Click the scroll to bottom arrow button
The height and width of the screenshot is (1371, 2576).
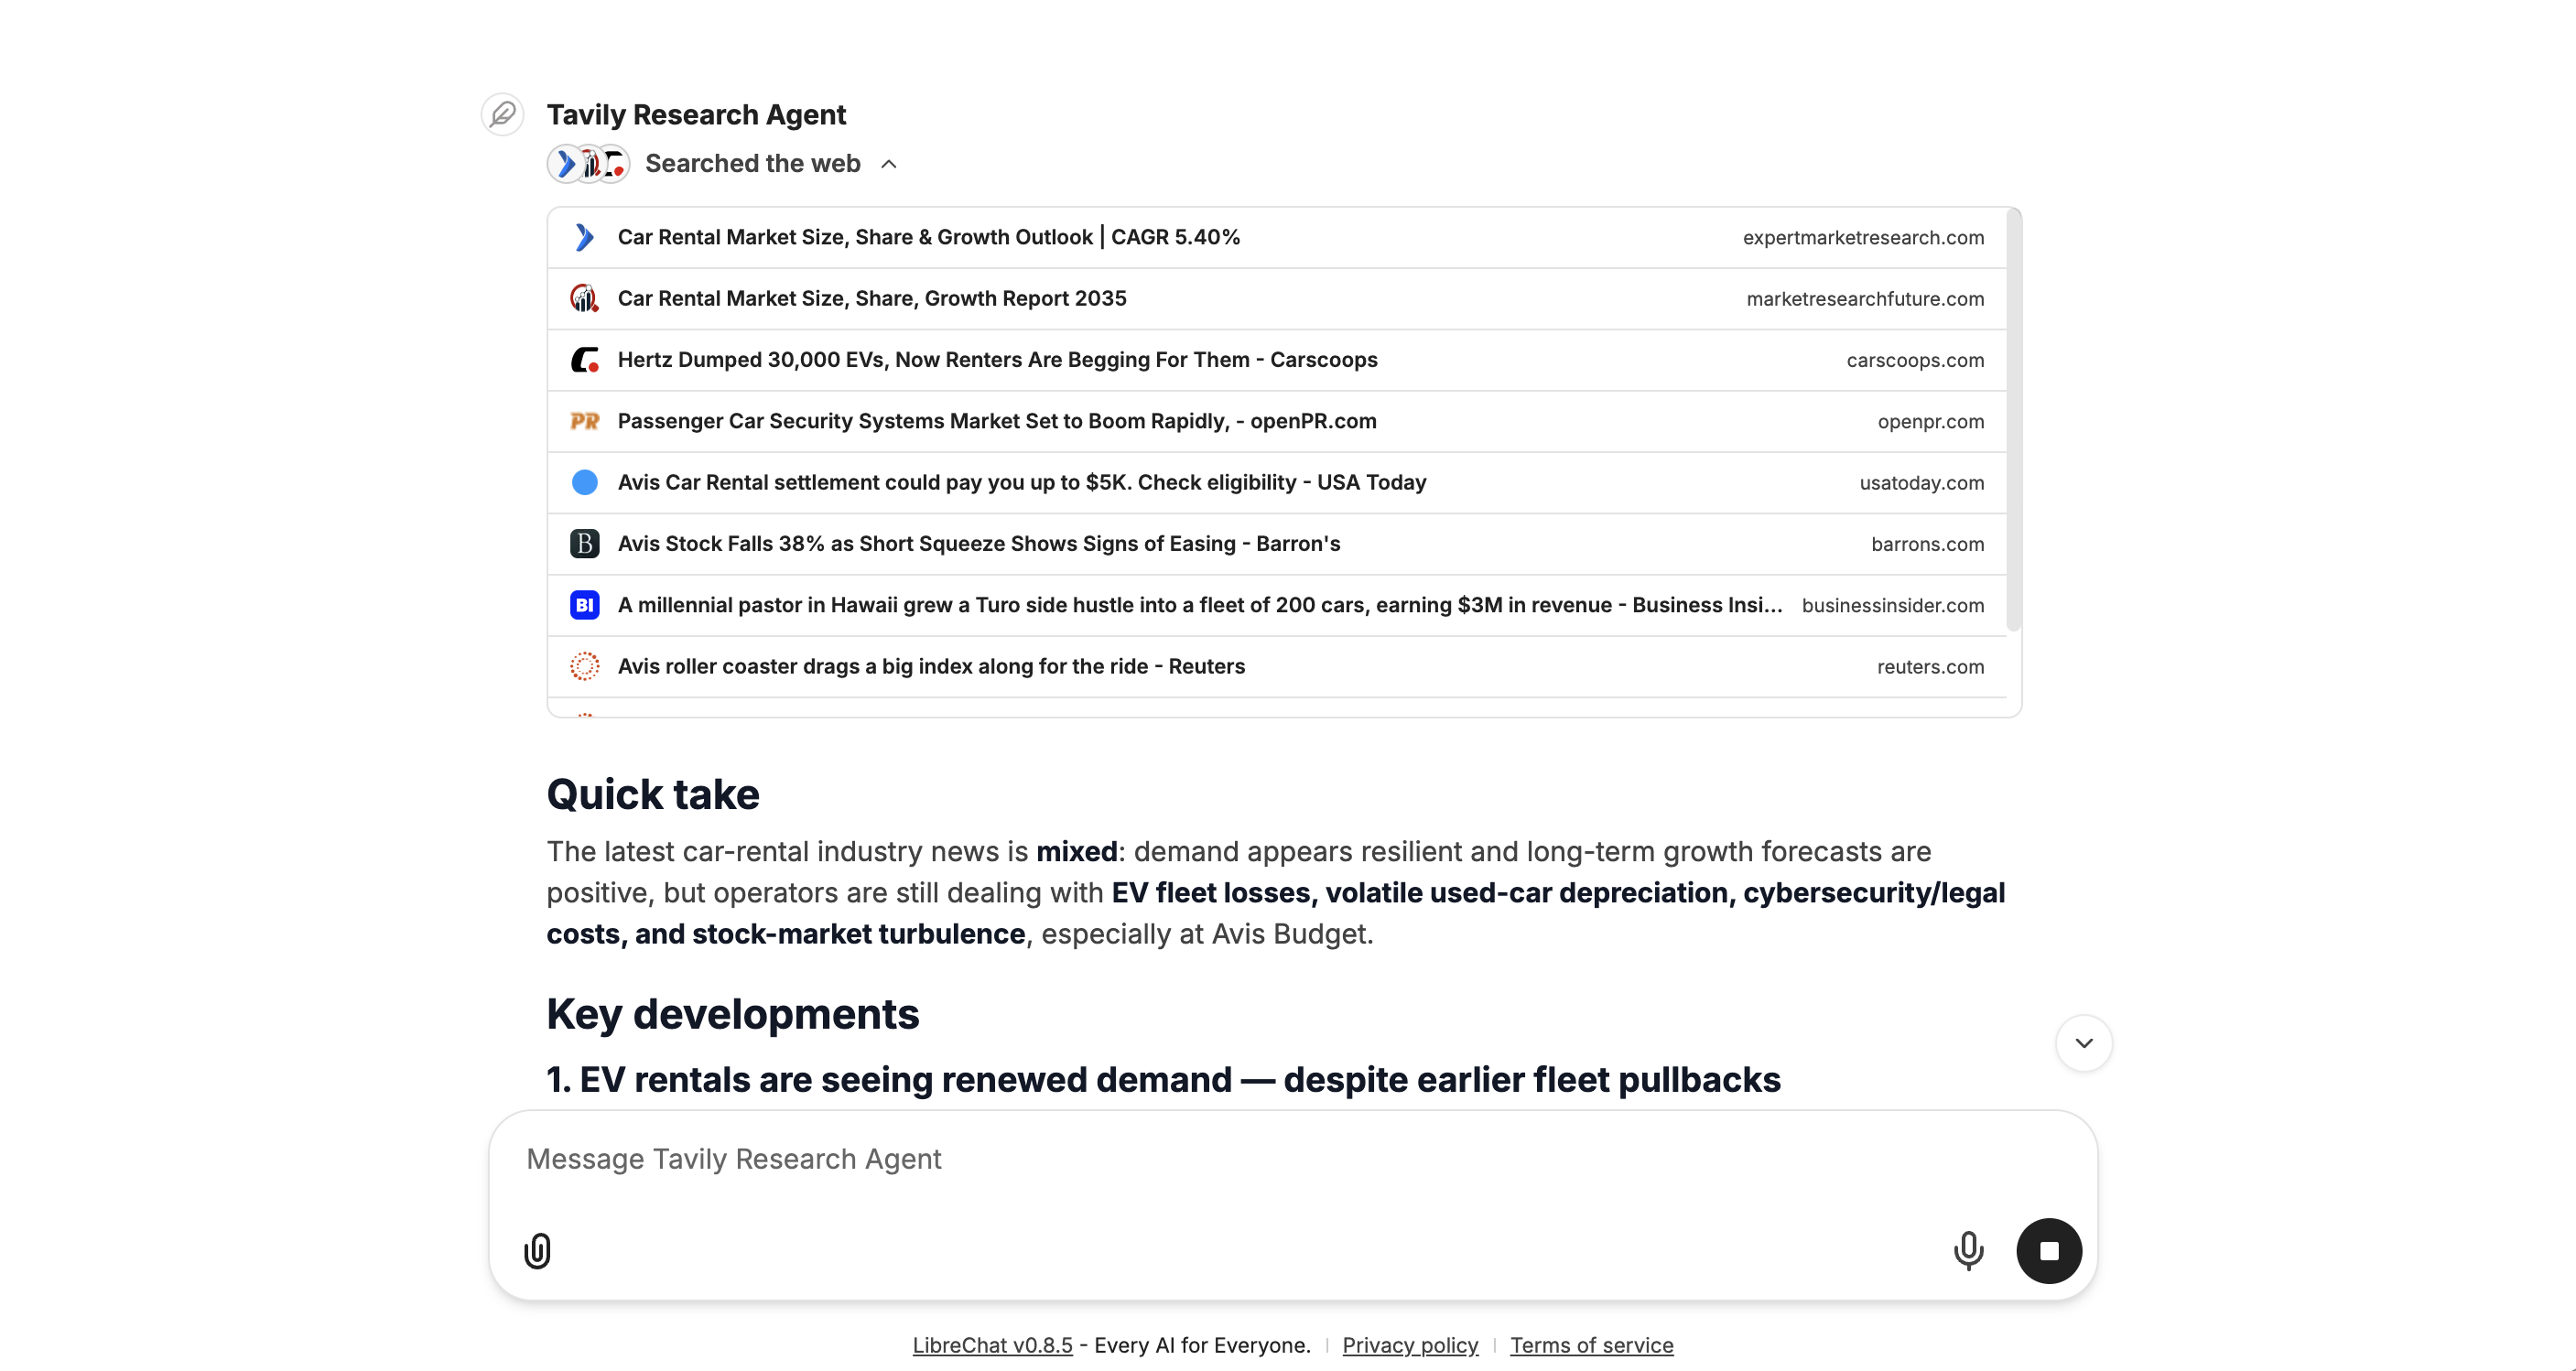2083,1043
